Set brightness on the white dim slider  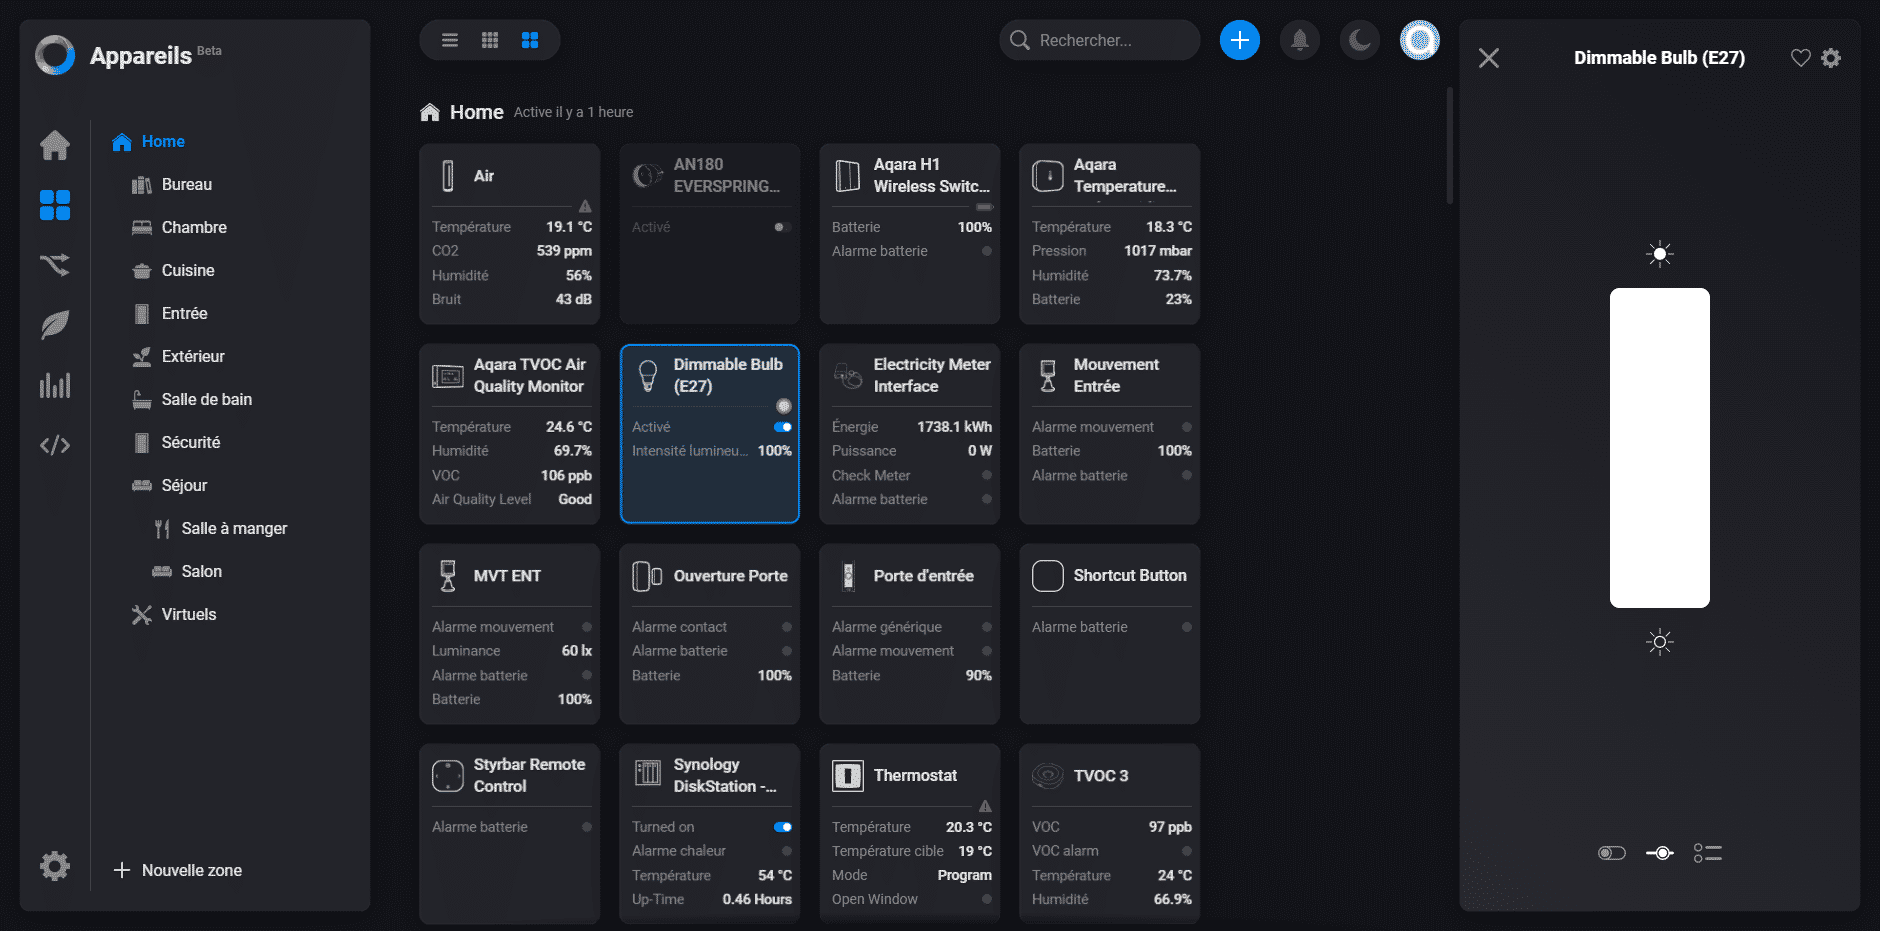(x=1660, y=448)
